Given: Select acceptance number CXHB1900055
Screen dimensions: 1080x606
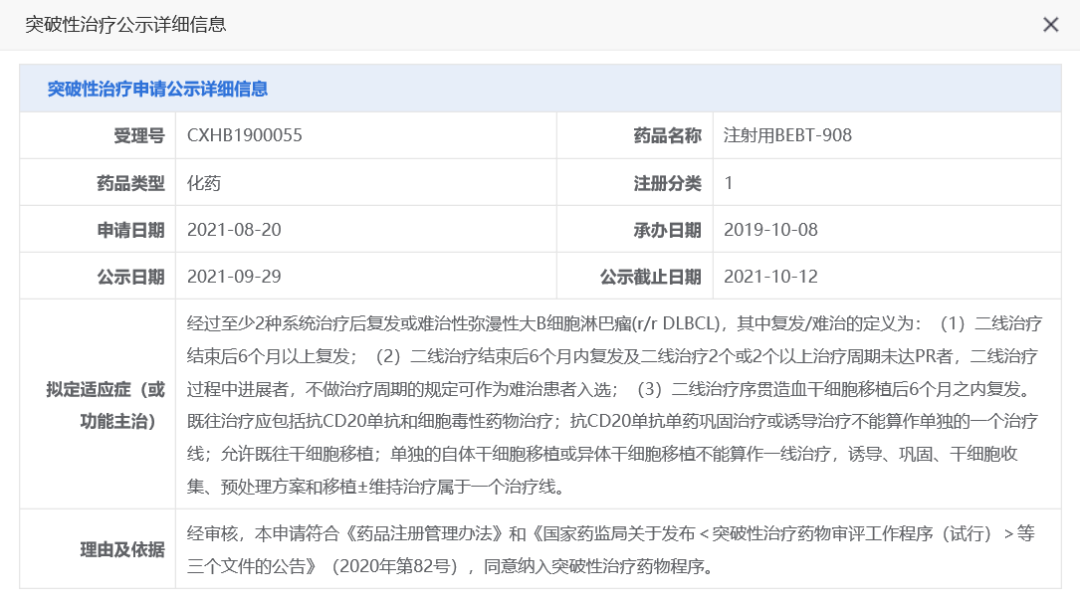Looking at the screenshot, I should pyautogui.click(x=244, y=135).
